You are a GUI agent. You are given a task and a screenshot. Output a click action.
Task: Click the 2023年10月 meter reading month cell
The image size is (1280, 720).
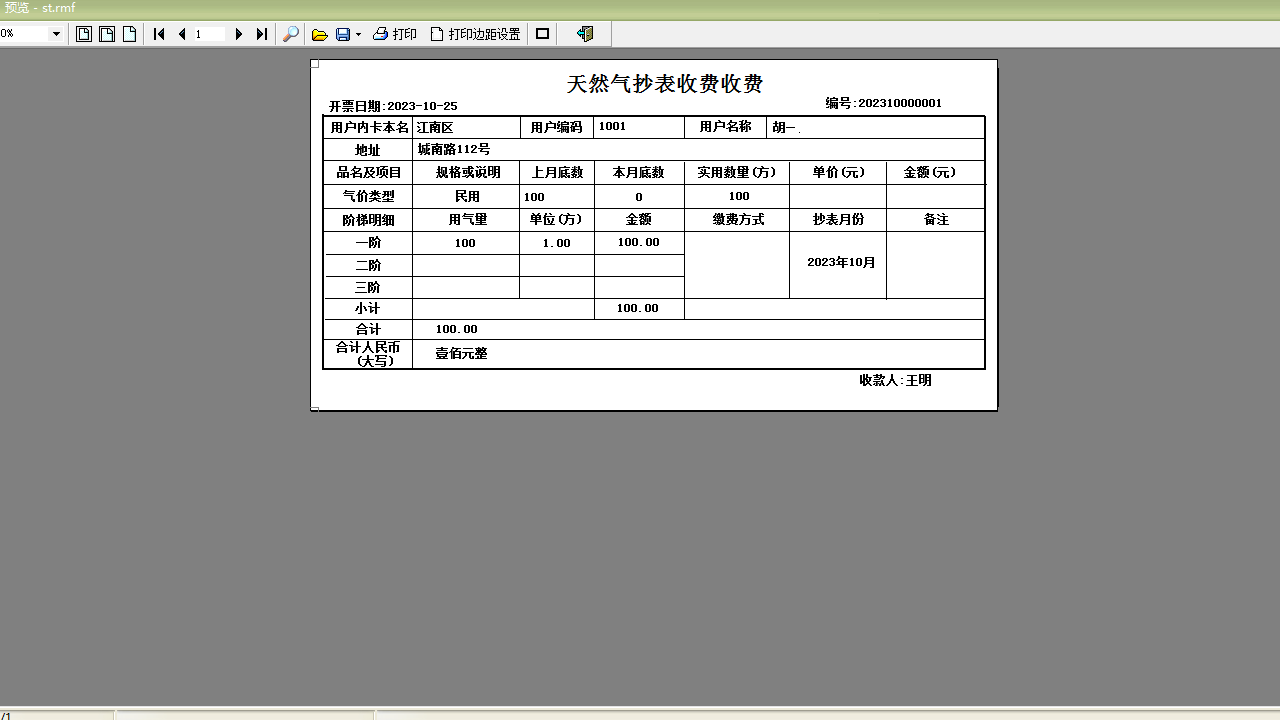[840, 263]
